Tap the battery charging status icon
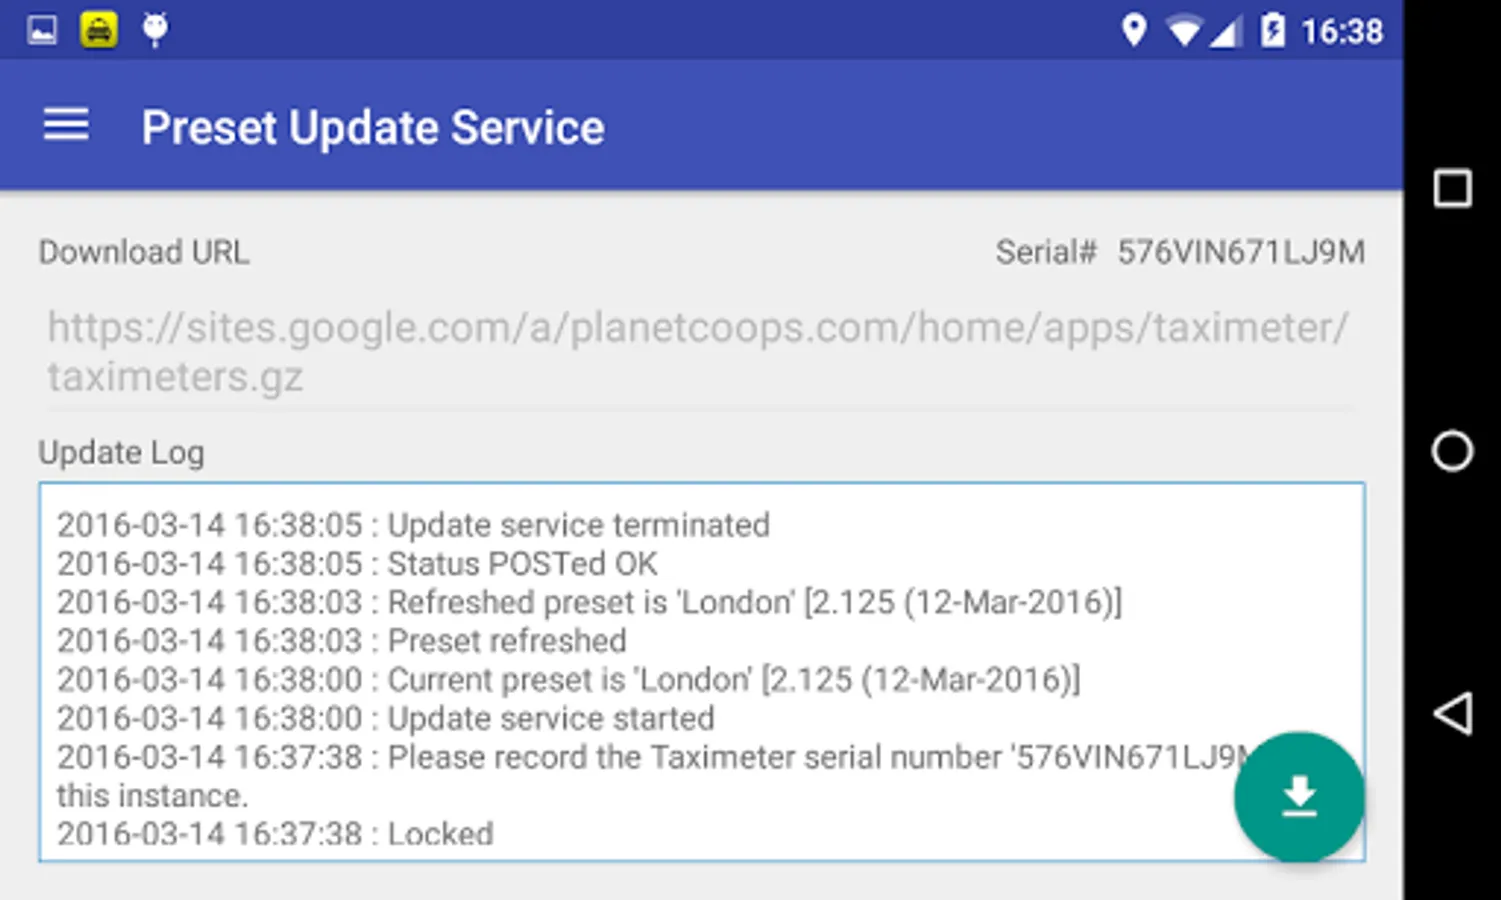 [x=1272, y=30]
